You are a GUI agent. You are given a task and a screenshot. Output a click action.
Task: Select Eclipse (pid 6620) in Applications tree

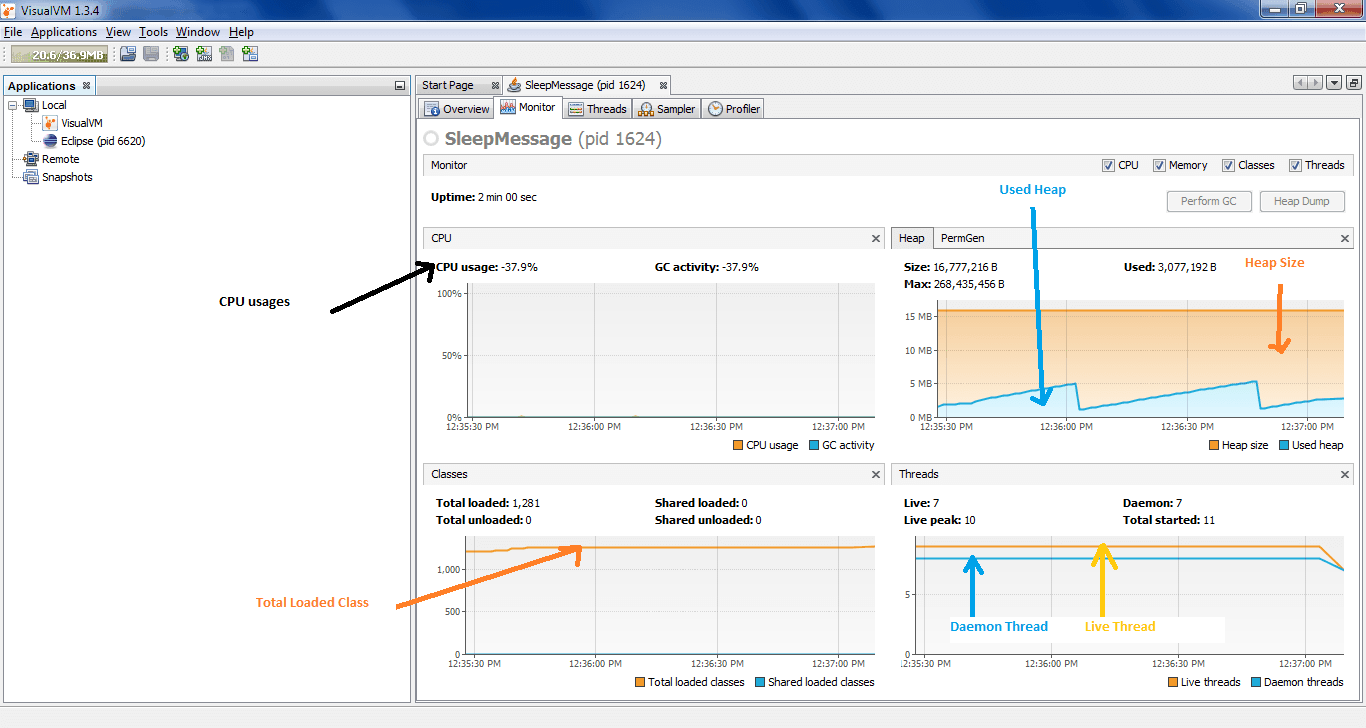pos(102,141)
